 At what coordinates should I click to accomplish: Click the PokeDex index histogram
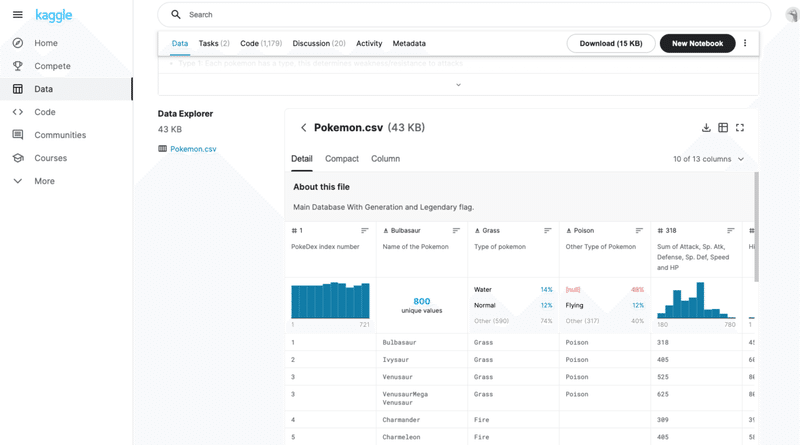click(x=330, y=301)
